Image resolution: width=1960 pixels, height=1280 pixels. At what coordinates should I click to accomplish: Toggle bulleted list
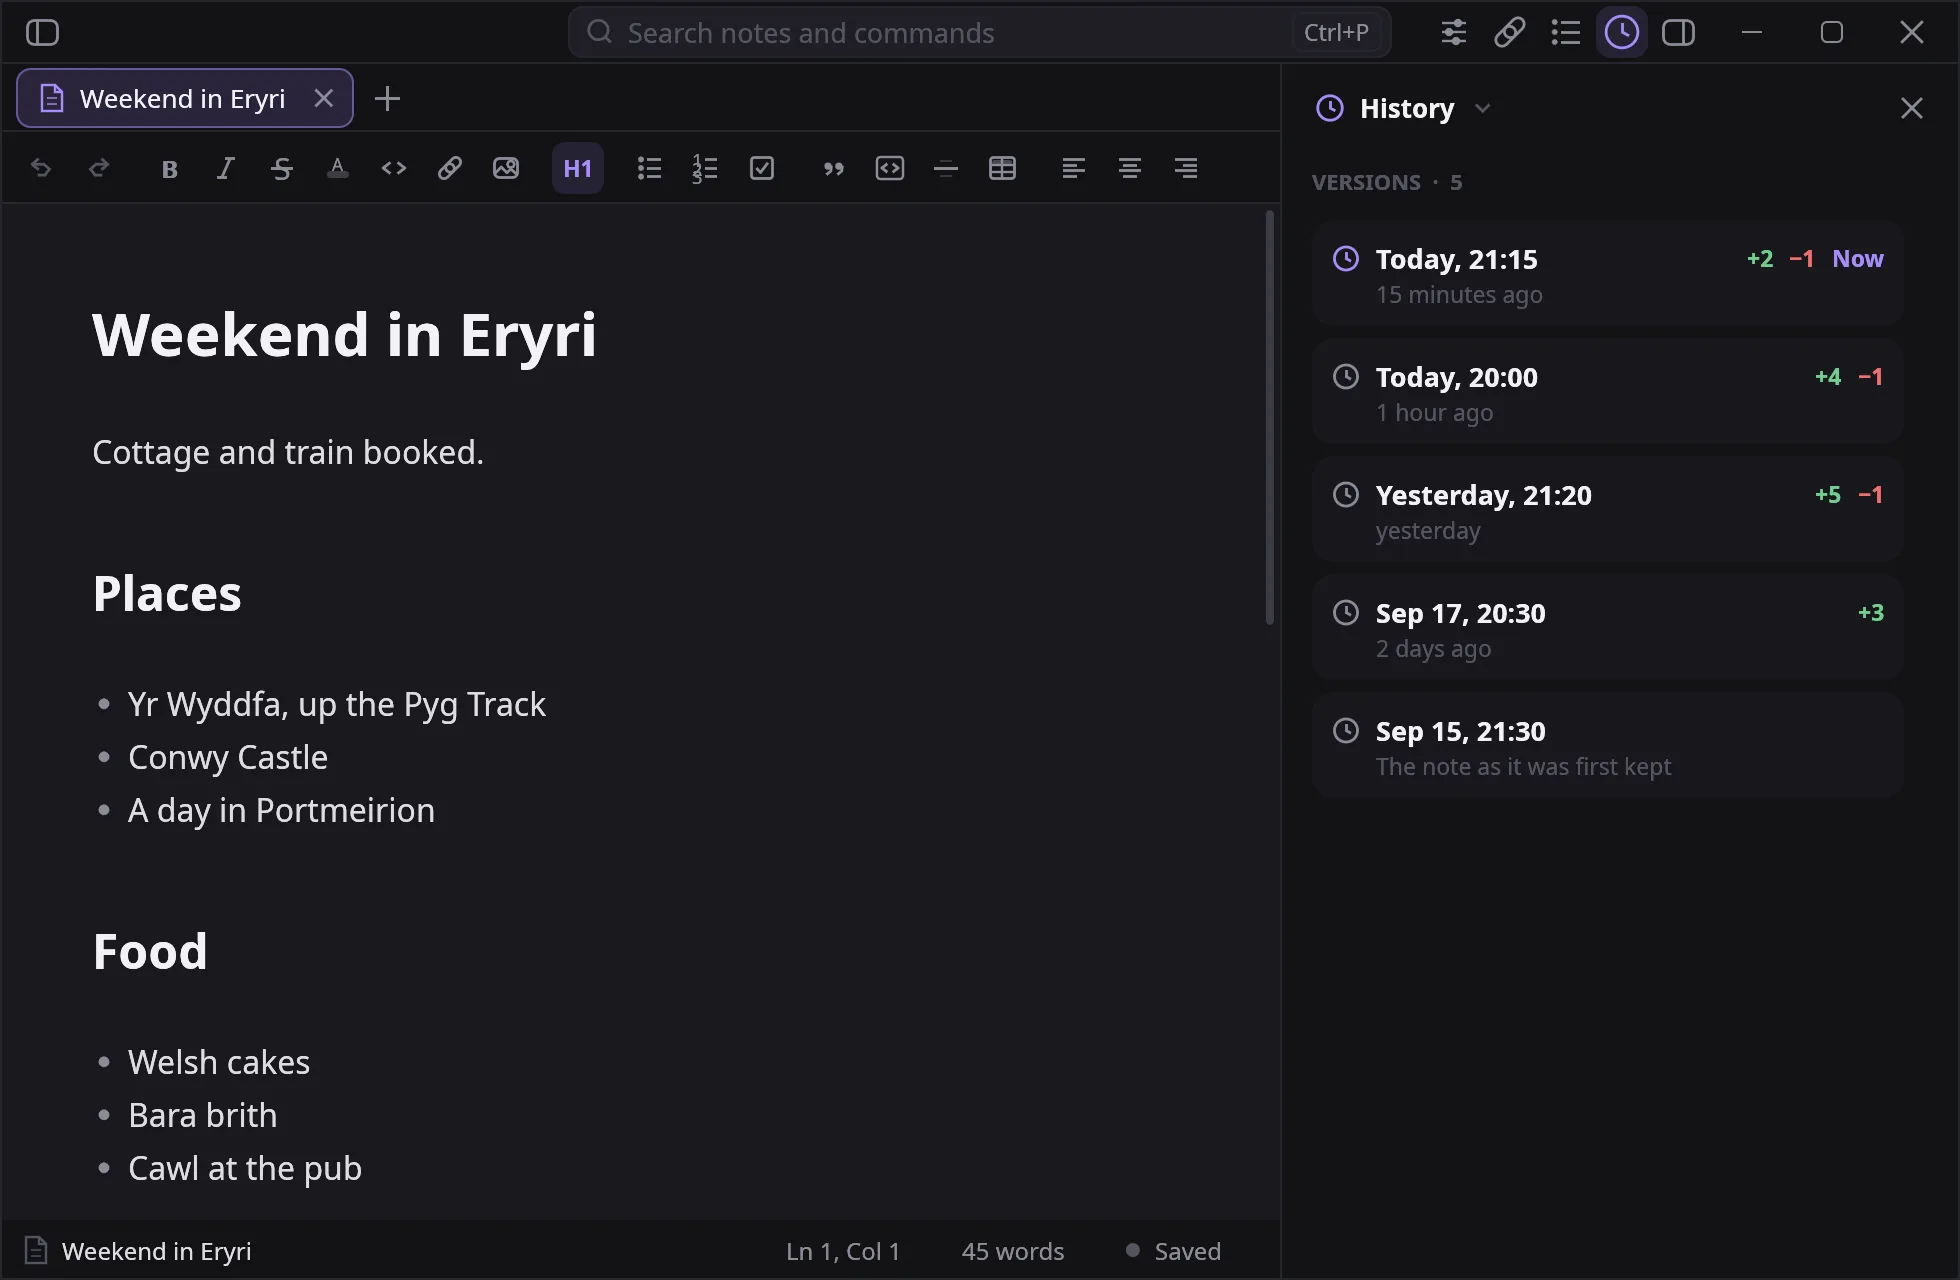click(x=650, y=168)
